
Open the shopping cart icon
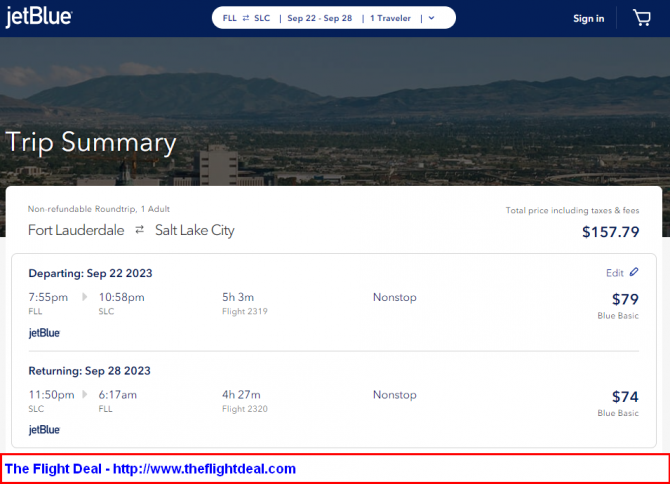pos(641,18)
